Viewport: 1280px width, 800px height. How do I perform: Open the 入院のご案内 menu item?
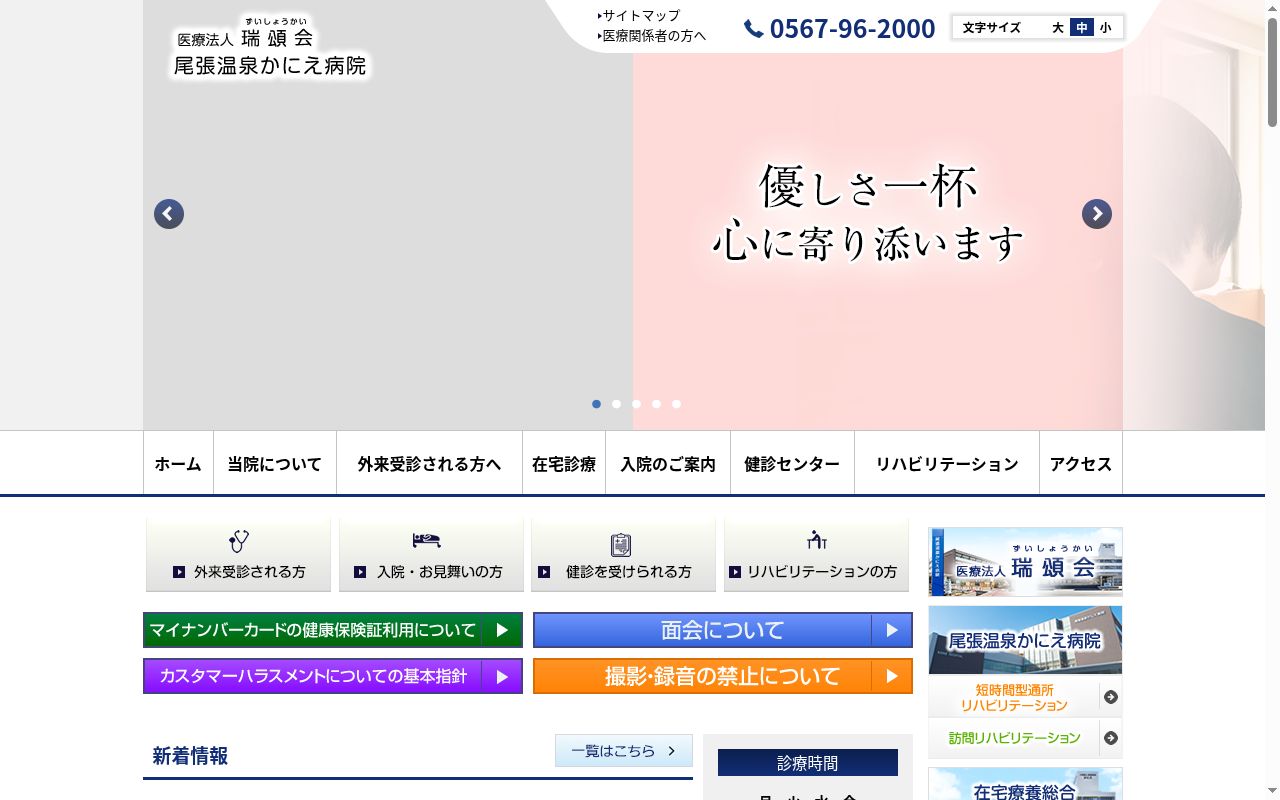pos(668,463)
